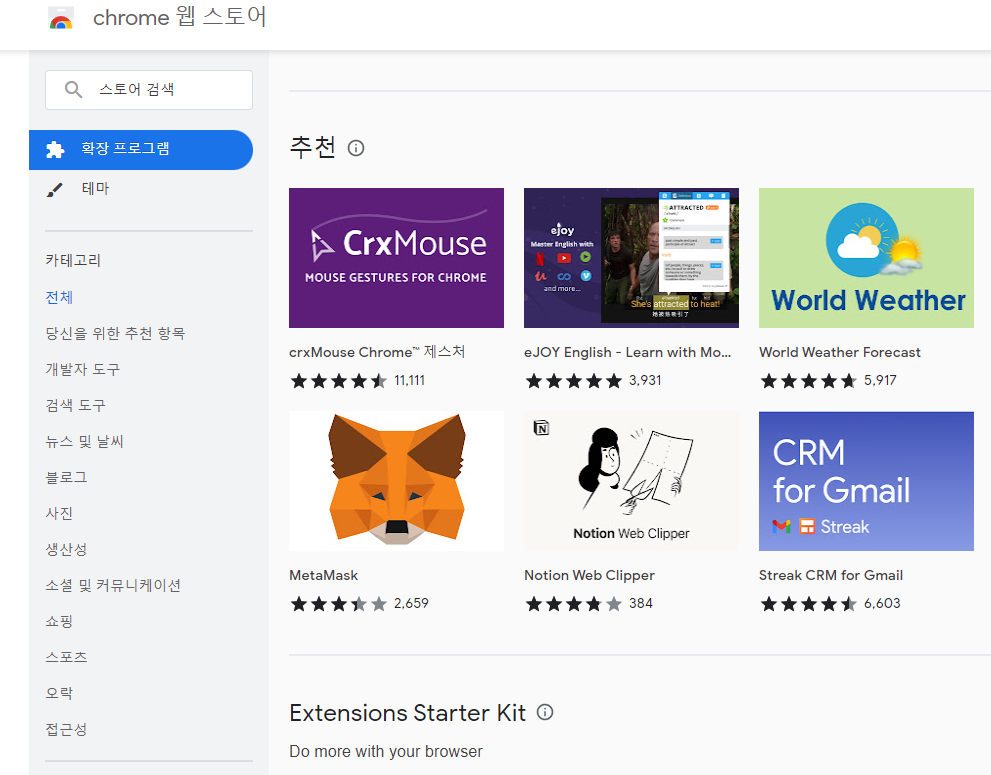Open the MetaMask fox thumbnail
The image size is (991, 775).
(396, 481)
